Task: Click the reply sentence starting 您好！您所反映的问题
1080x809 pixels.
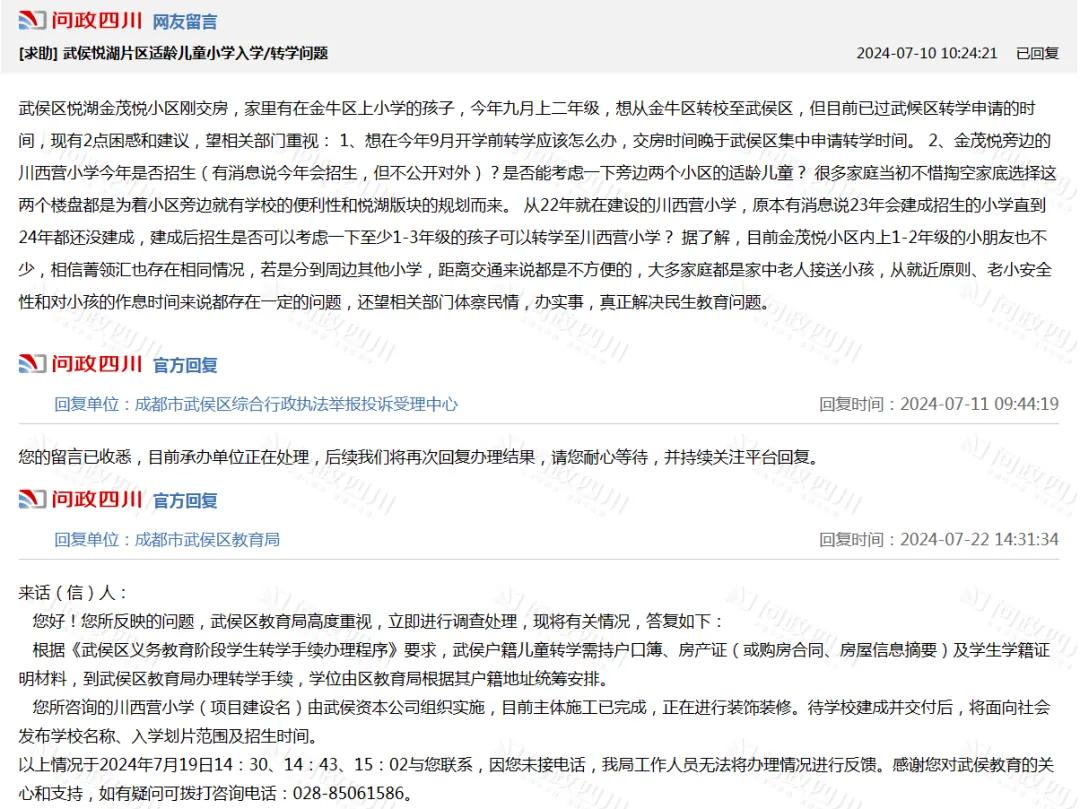Action: (x=377, y=622)
